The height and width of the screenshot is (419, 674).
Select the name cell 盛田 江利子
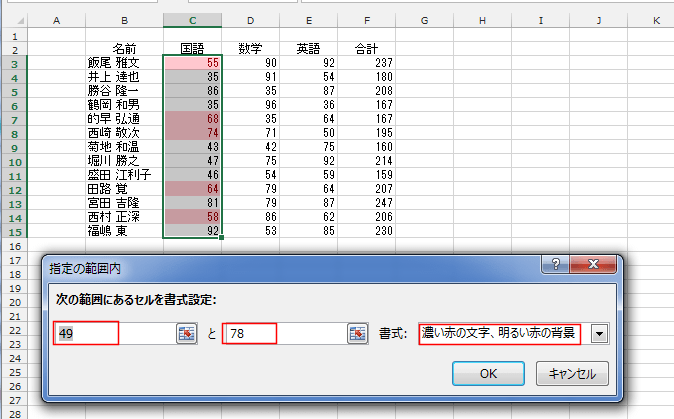124,175
